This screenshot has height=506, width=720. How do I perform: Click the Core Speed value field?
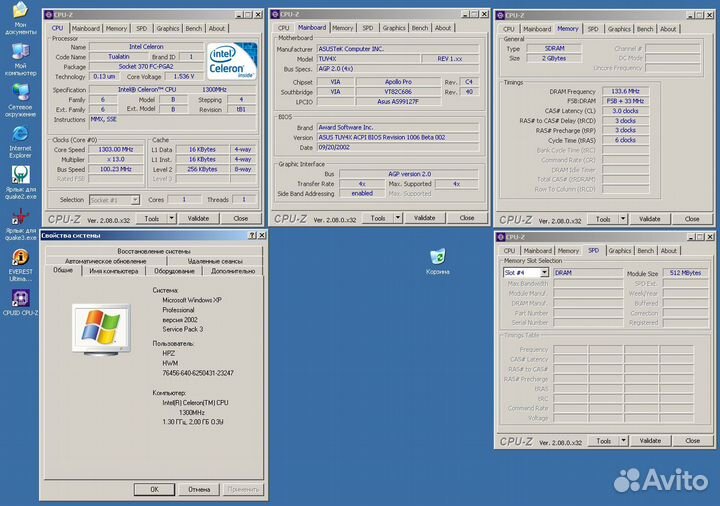pyautogui.click(x=117, y=149)
